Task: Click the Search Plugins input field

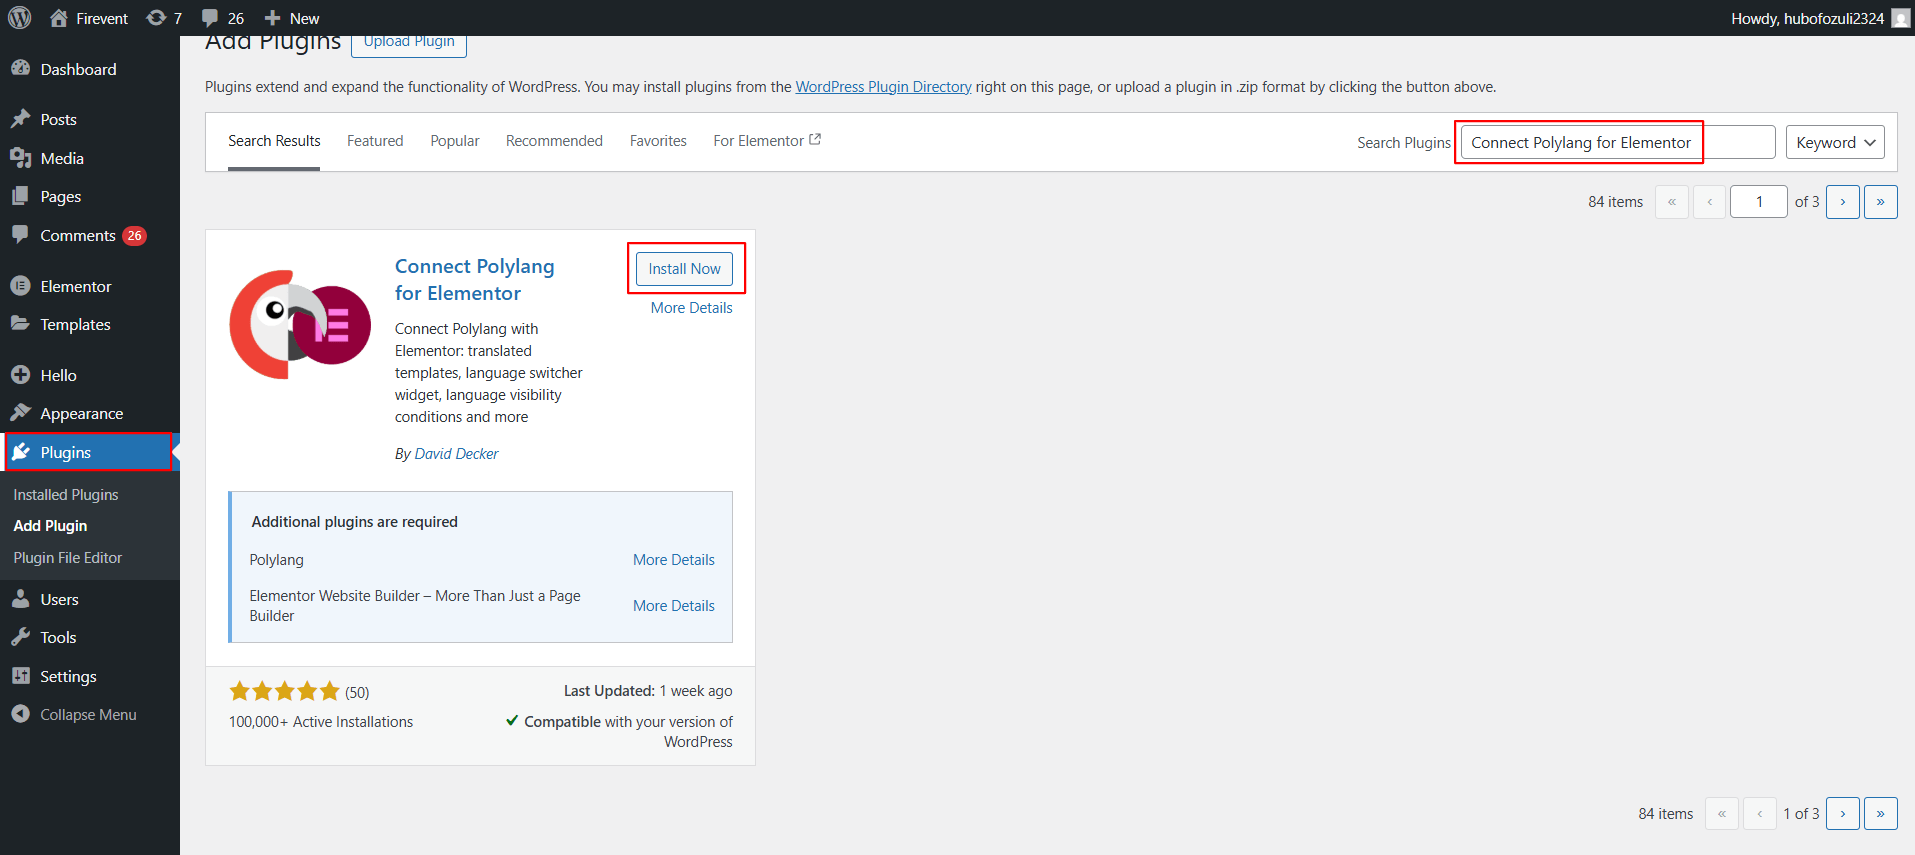Action: coord(1617,142)
